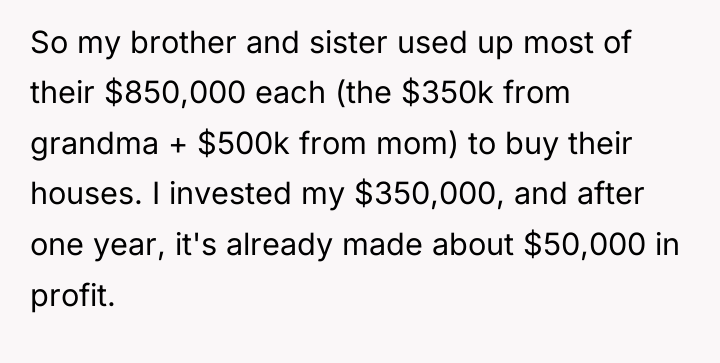
Task: Click the word "houses."
Action: [x=86, y=194]
